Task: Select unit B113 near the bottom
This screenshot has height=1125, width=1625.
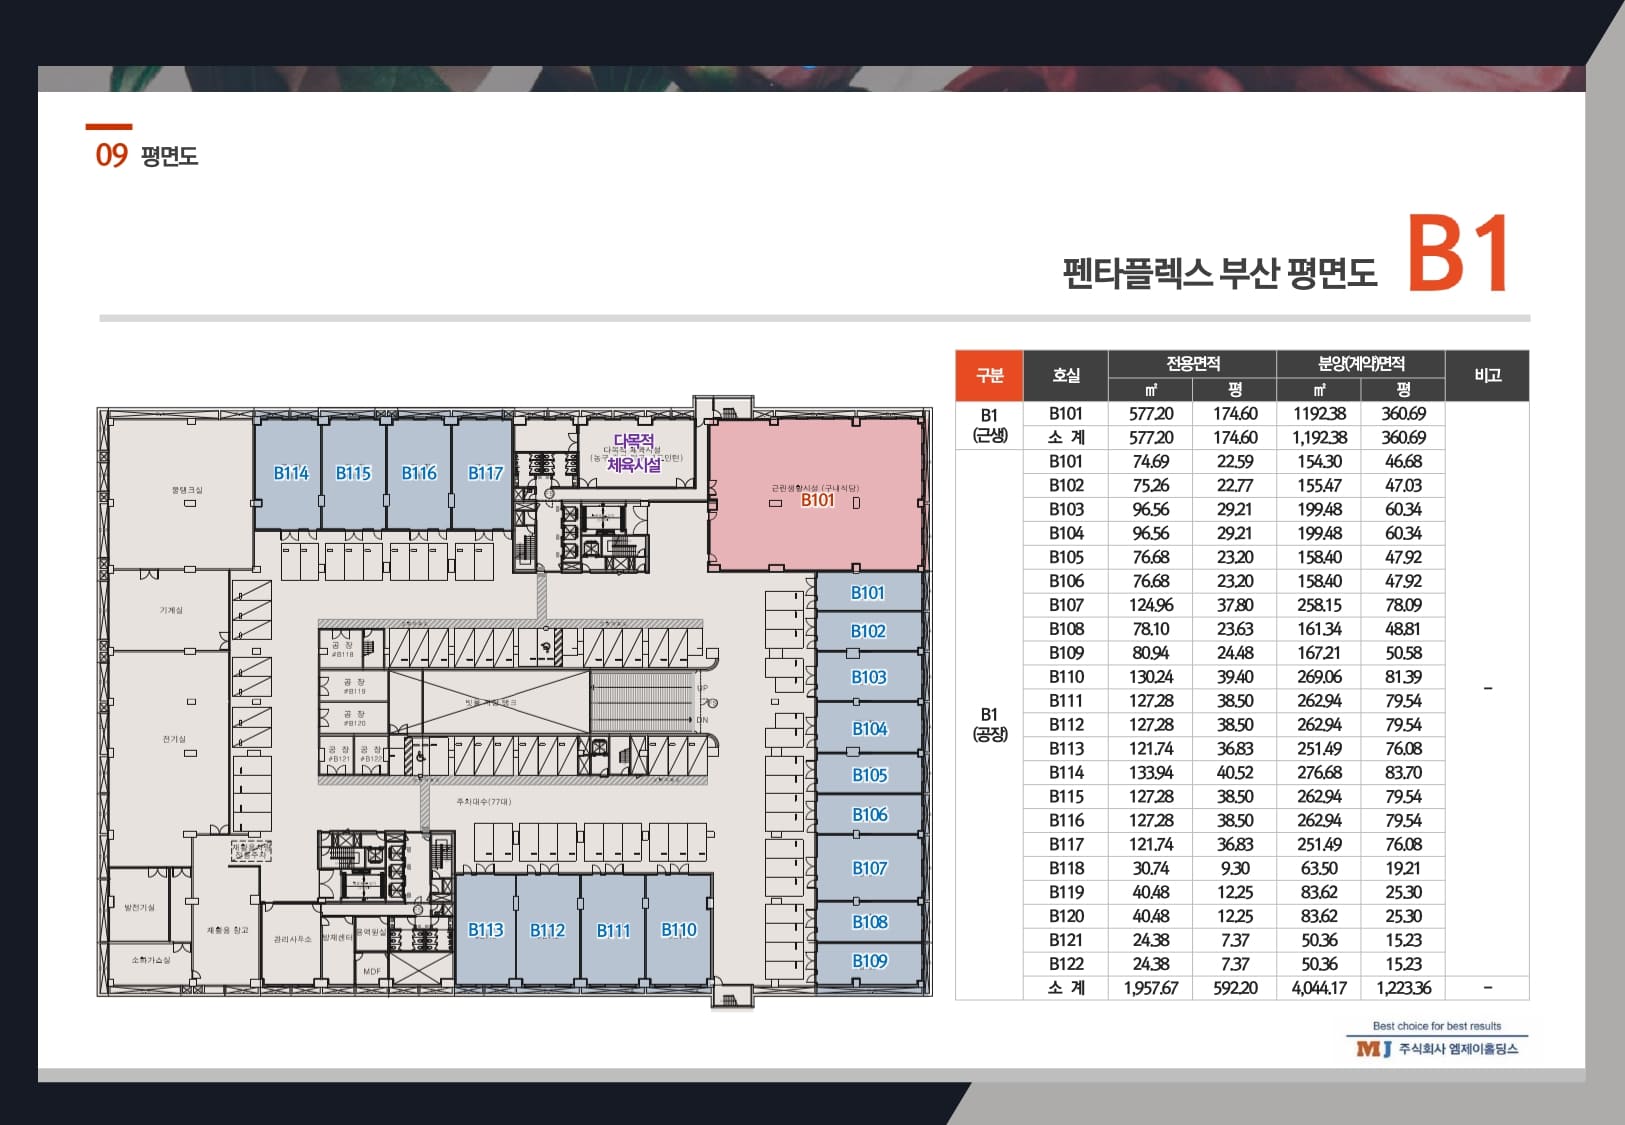Action: tap(485, 928)
